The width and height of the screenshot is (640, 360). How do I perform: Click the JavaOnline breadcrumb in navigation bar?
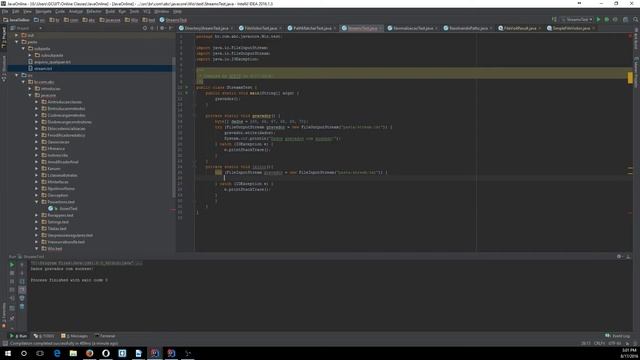tap(16, 20)
